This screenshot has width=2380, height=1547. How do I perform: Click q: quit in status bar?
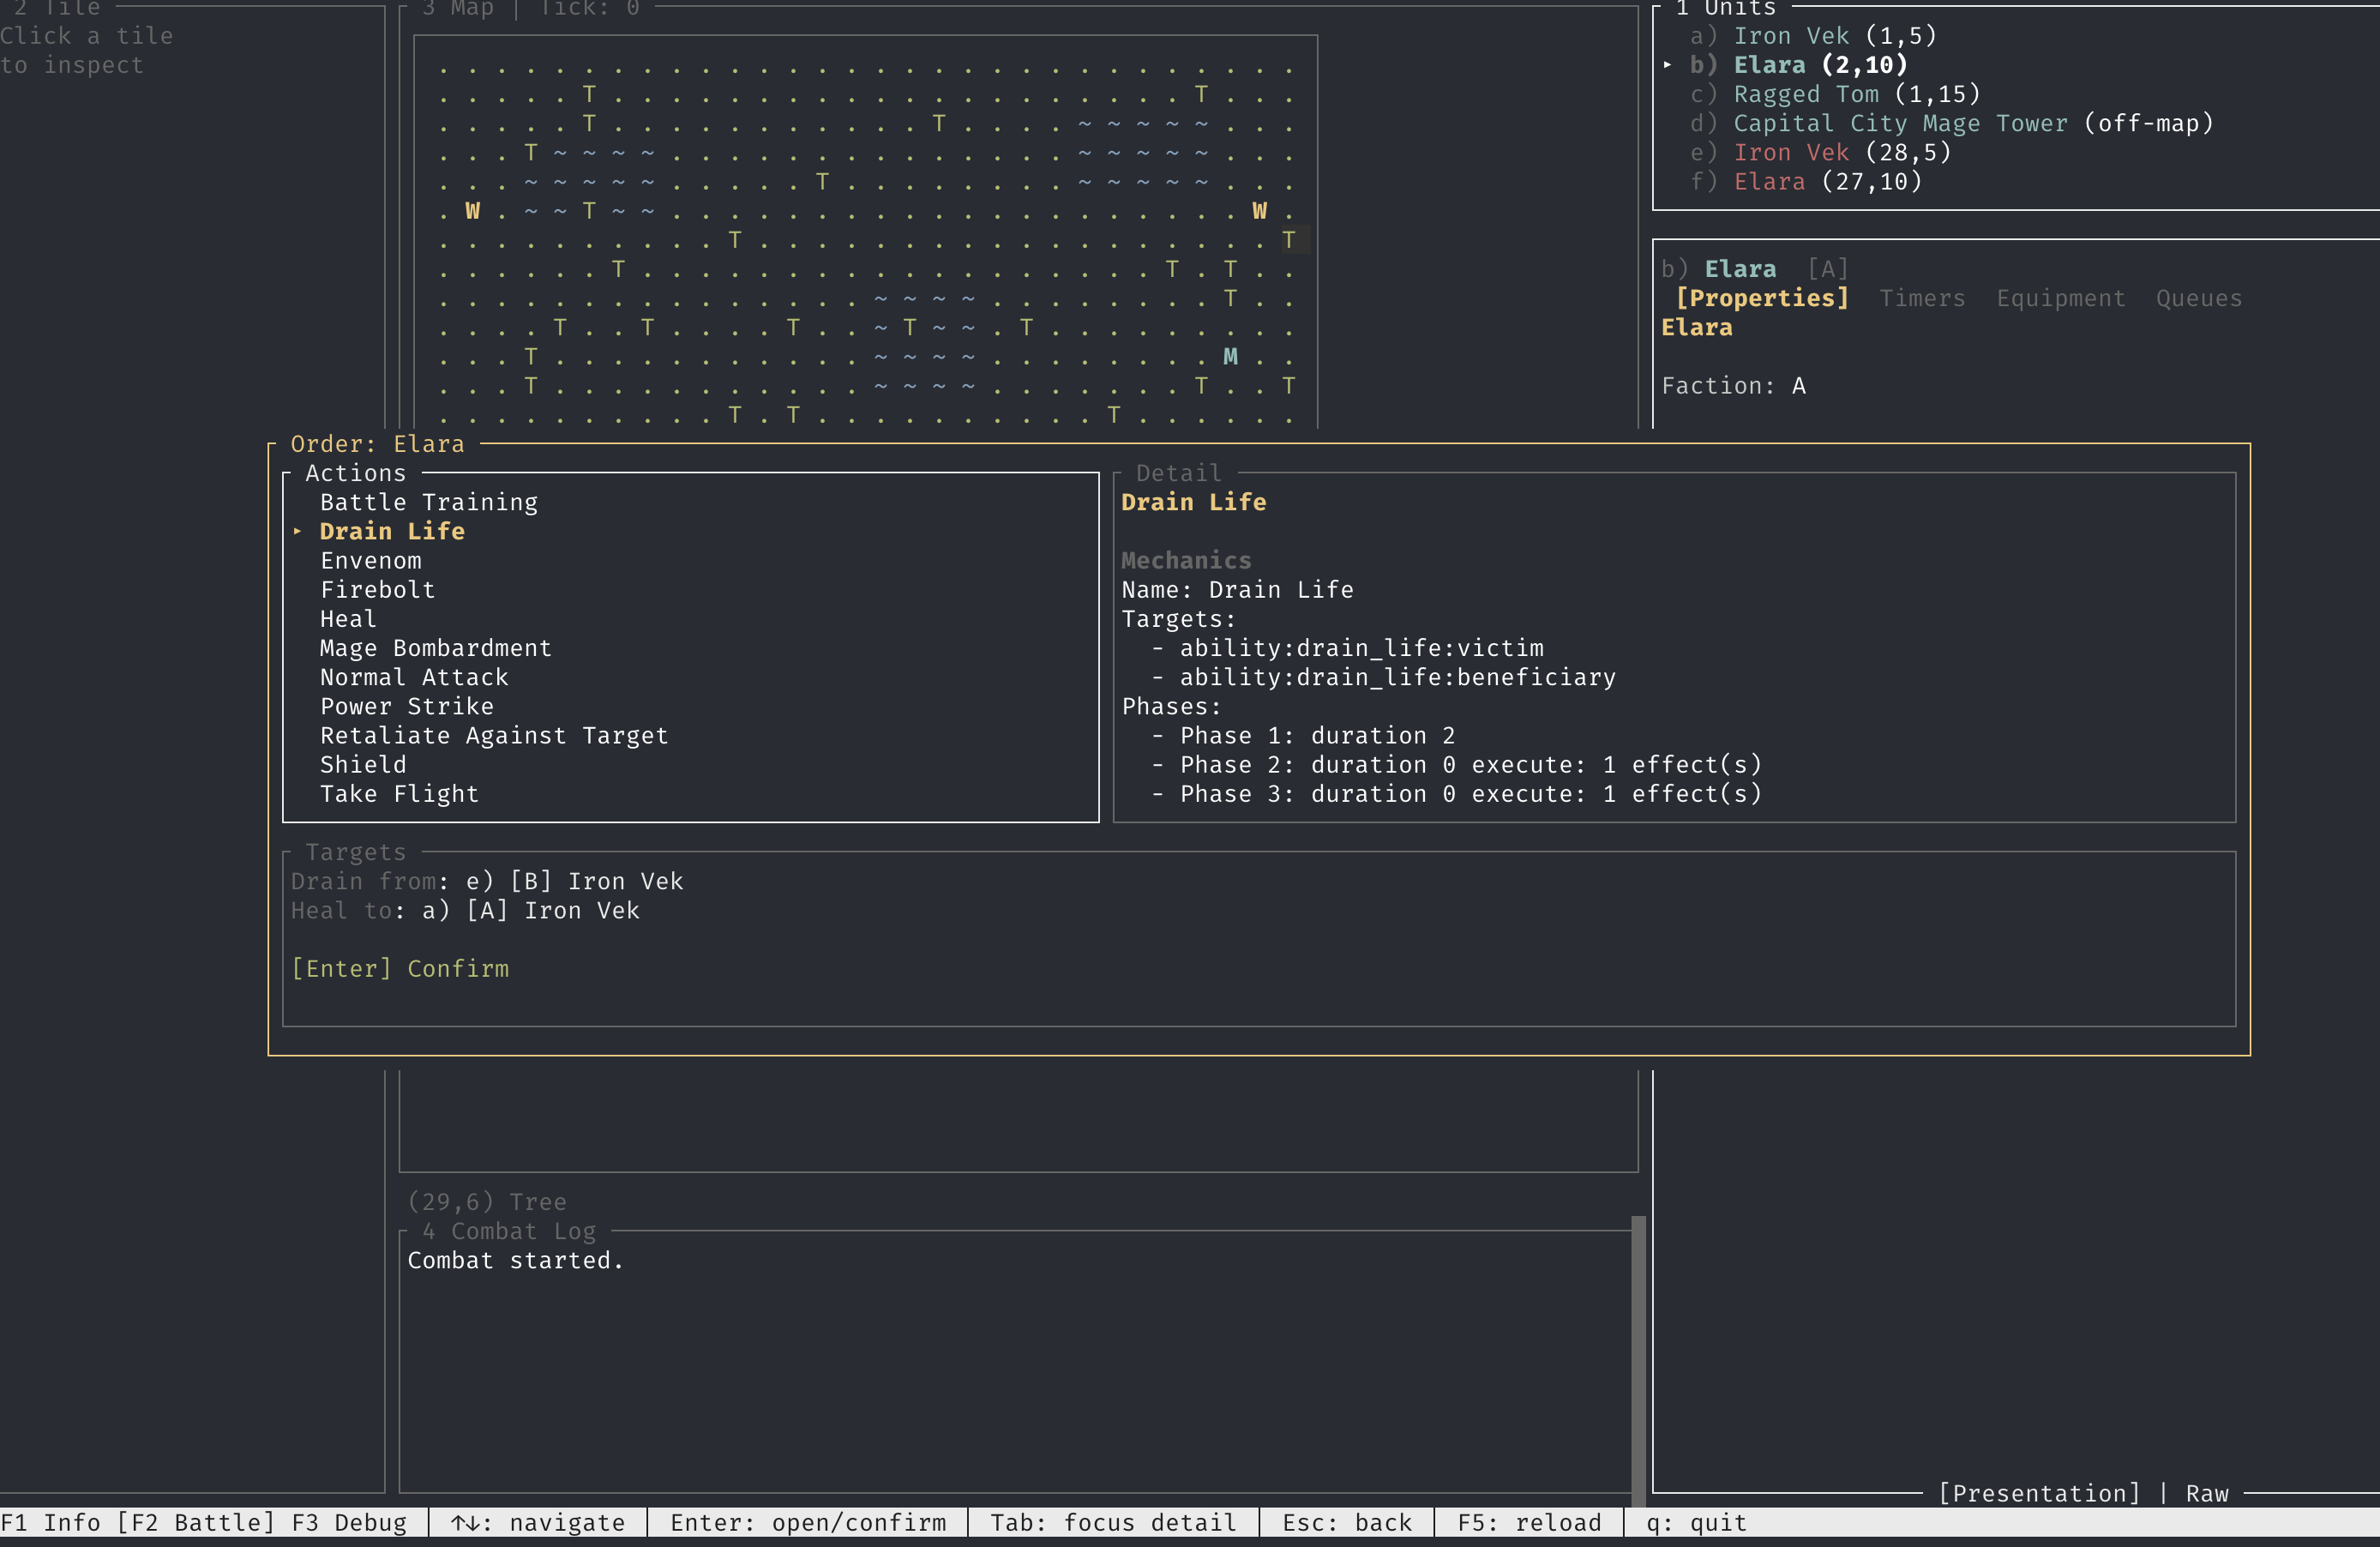[x=1696, y=1522]
